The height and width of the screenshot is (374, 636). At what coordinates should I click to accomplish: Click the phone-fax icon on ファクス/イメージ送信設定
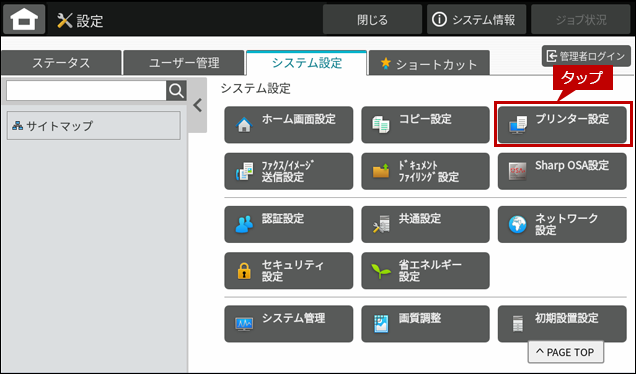pos(244,171)
